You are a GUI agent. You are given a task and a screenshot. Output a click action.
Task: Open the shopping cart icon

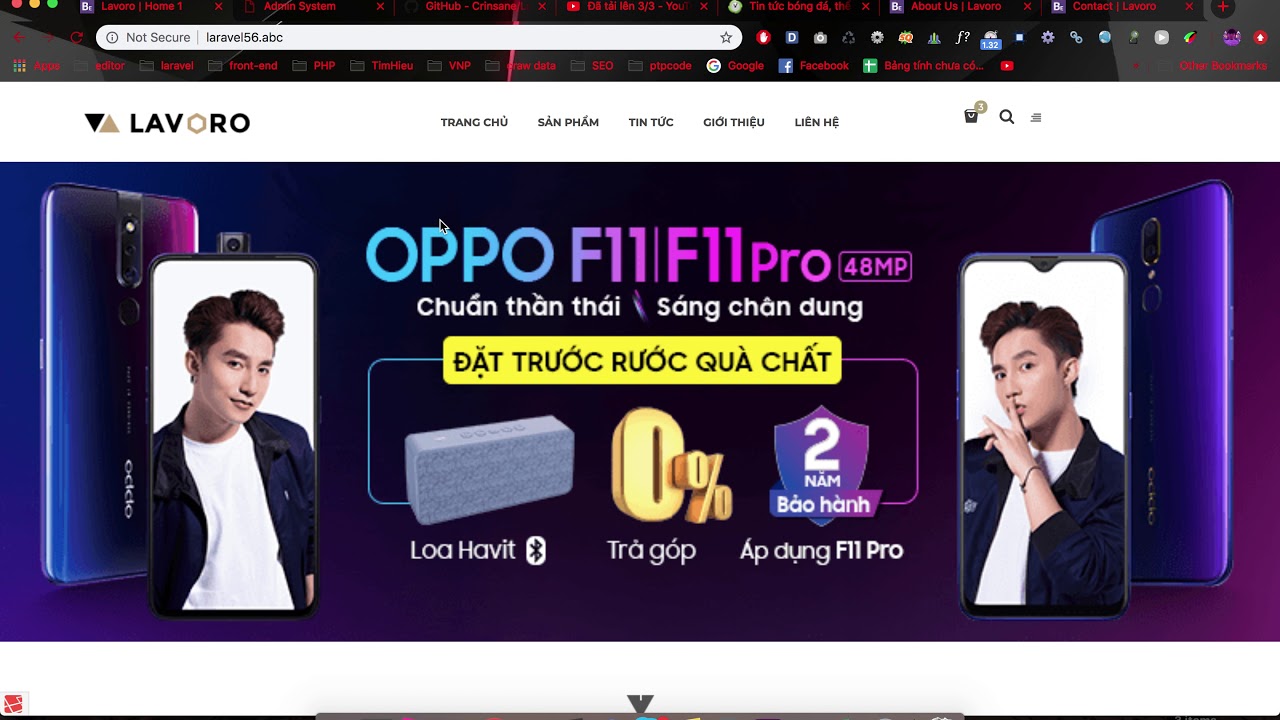point(970,117)
